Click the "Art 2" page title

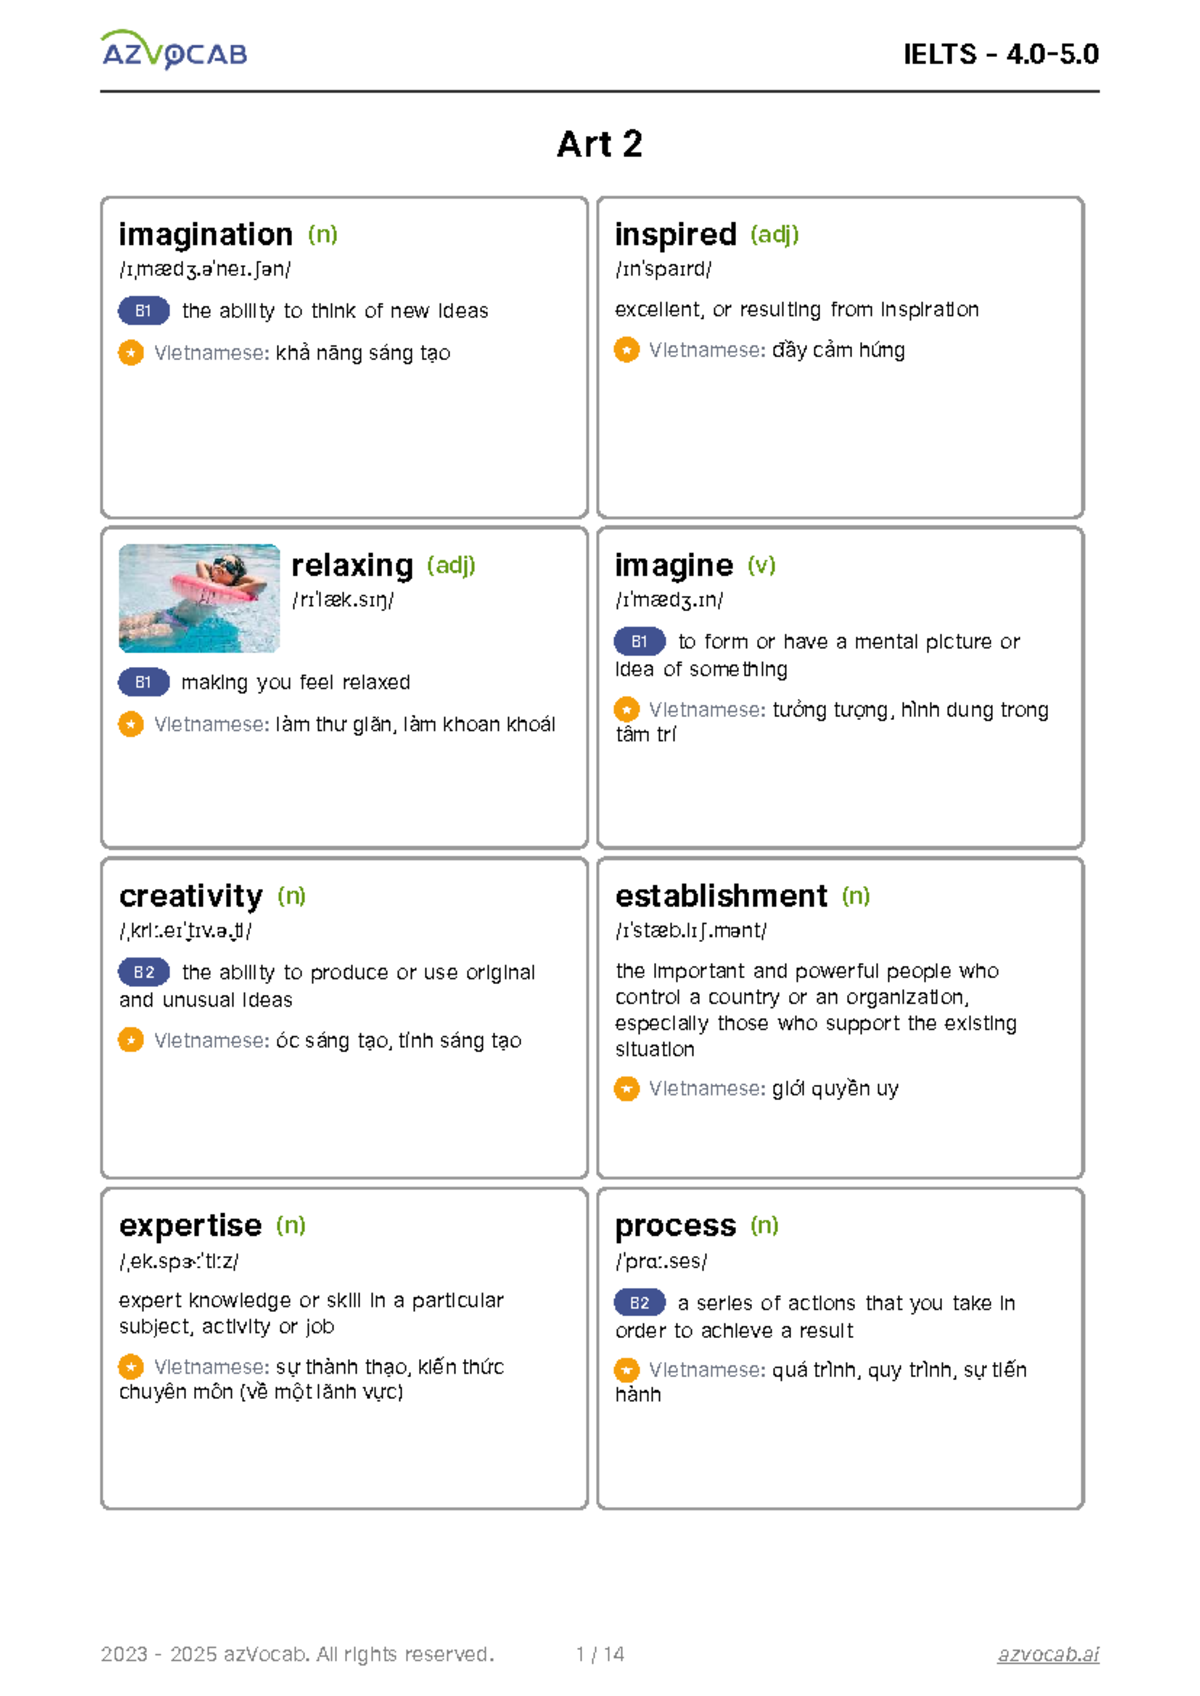coord(599,144)
